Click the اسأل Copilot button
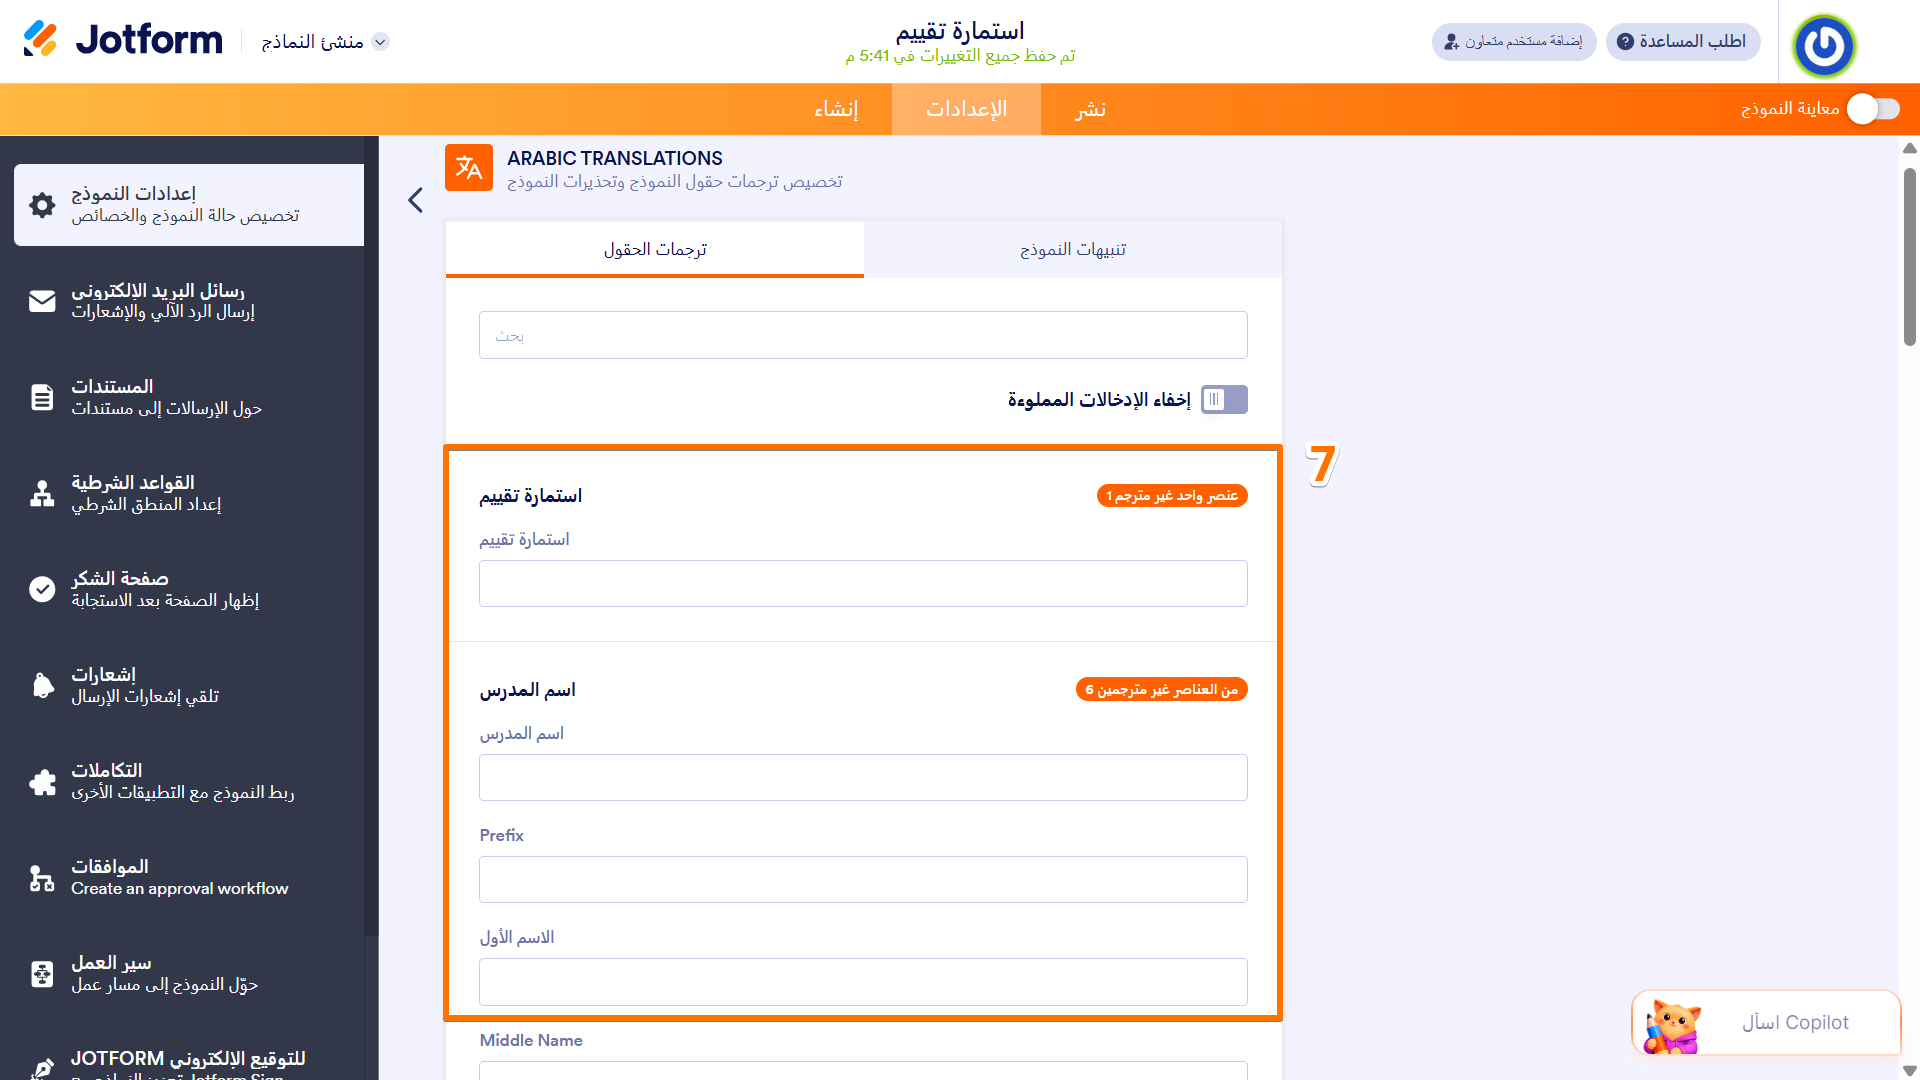Screen dimensions: 1920x1080 tap(1766, 1022)
